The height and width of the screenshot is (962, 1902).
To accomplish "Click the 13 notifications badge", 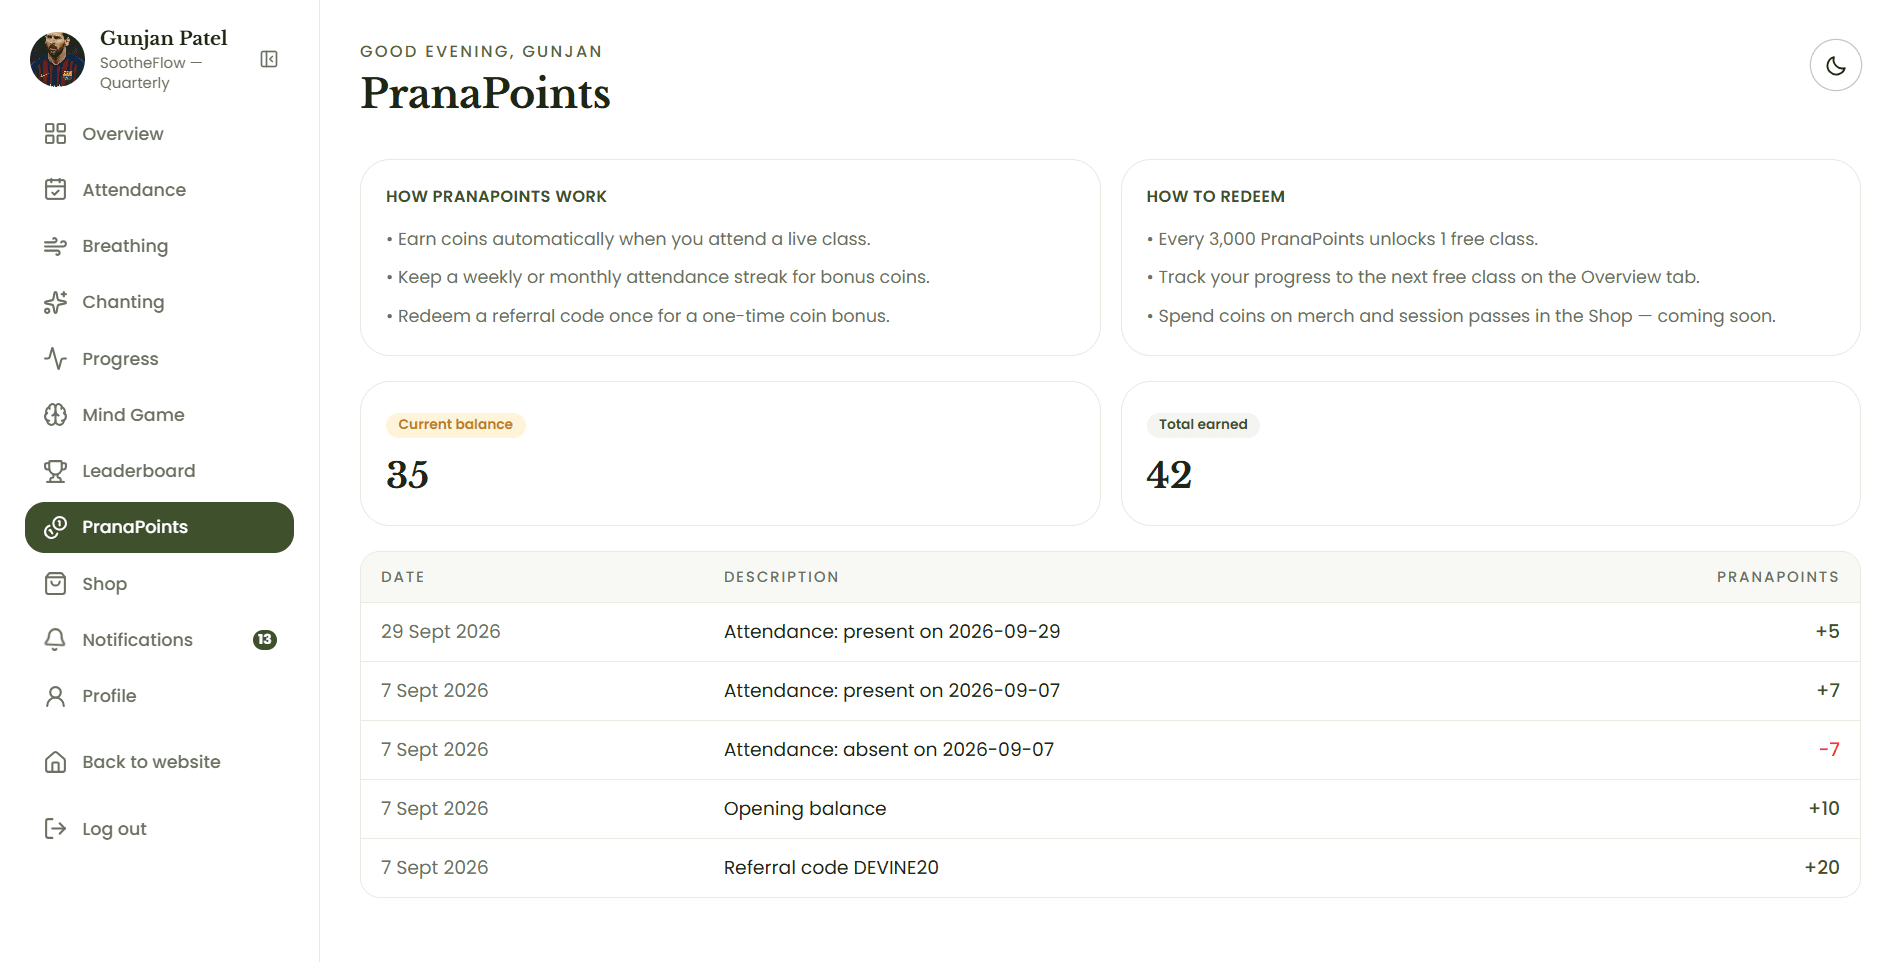I will [265, 640].
